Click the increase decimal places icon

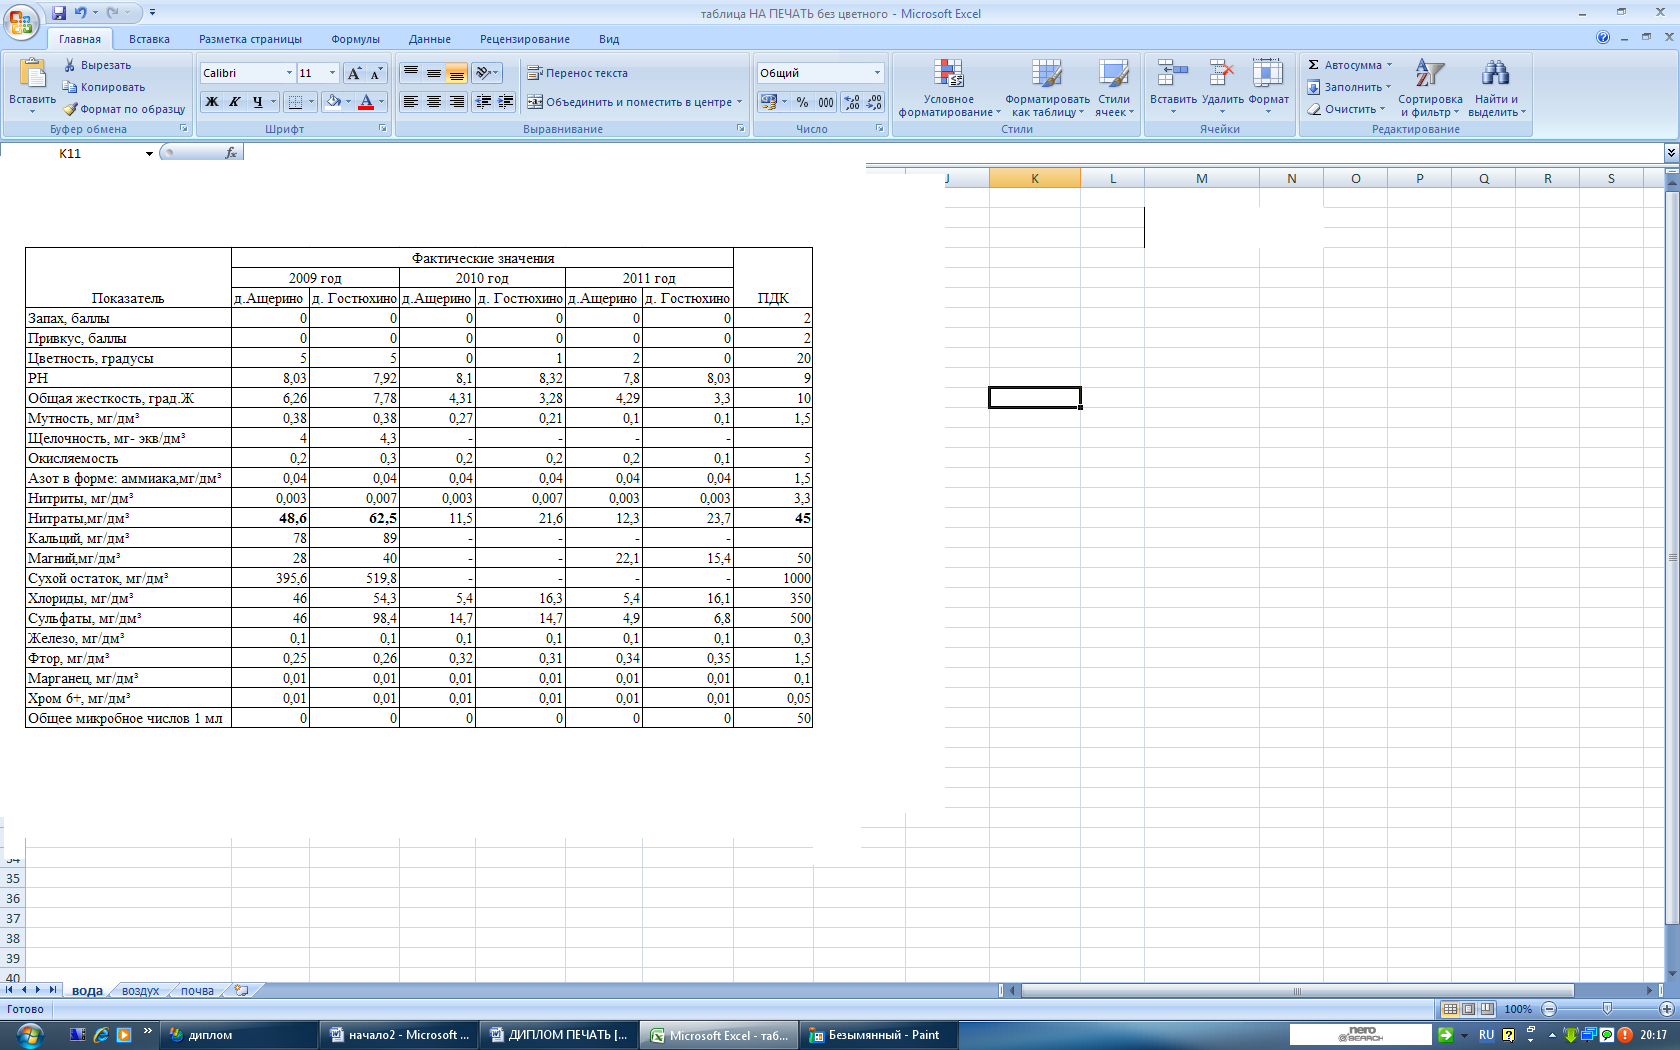(851, 102)
